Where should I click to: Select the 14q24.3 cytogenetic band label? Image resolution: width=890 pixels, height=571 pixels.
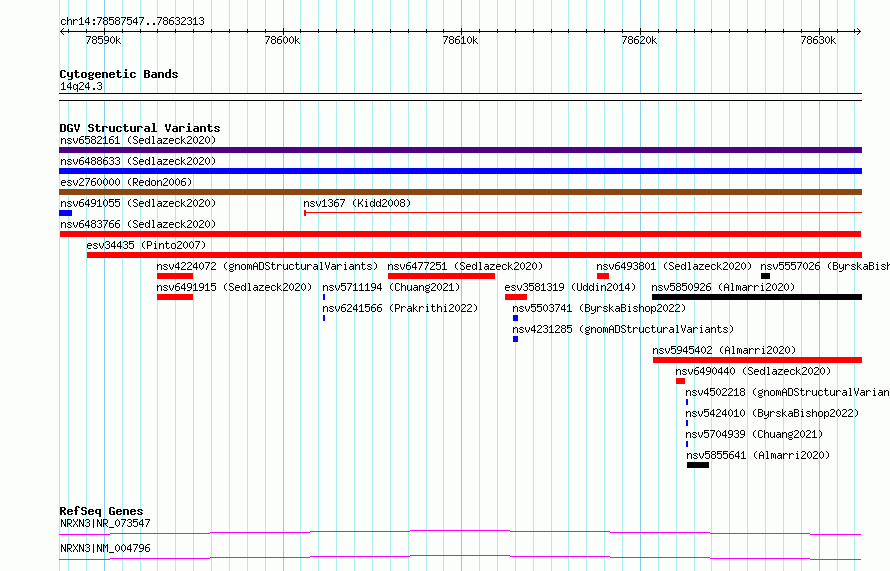(x=81, y=86)
